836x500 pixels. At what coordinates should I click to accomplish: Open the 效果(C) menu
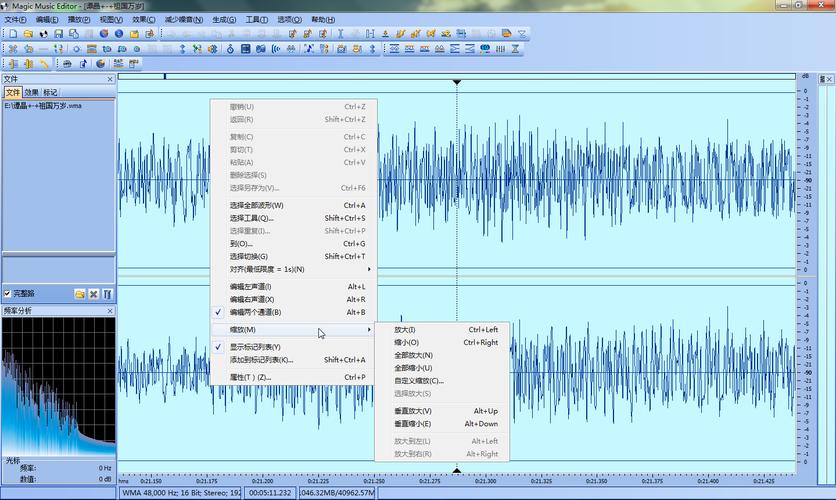coord(143,20)
